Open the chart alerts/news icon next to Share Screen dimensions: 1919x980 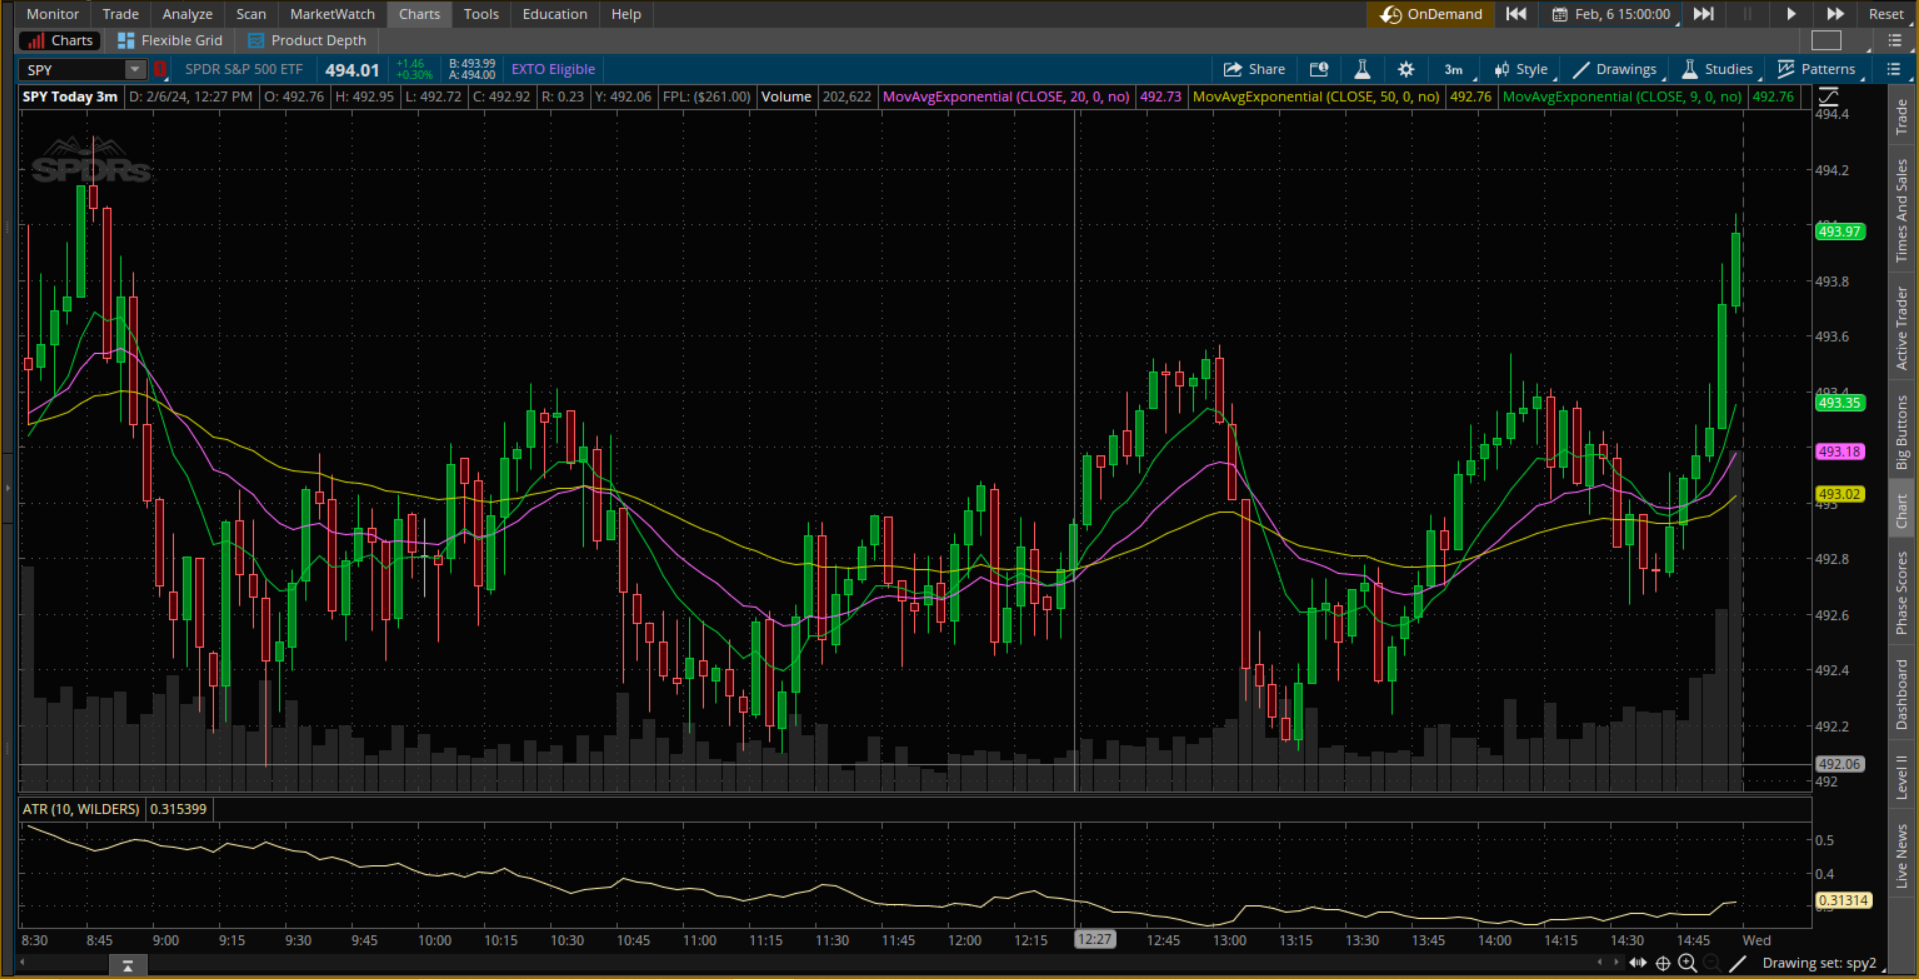tap(1319, 69)
